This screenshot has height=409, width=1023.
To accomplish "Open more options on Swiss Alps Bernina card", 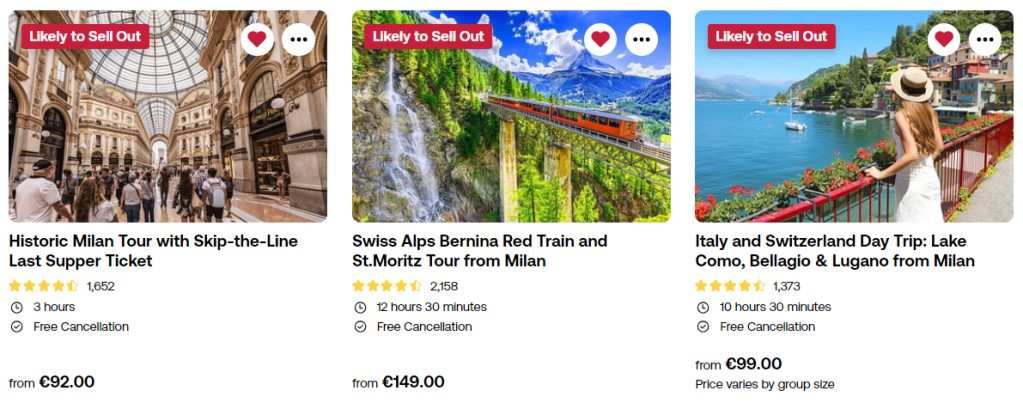I will point(642,39).
